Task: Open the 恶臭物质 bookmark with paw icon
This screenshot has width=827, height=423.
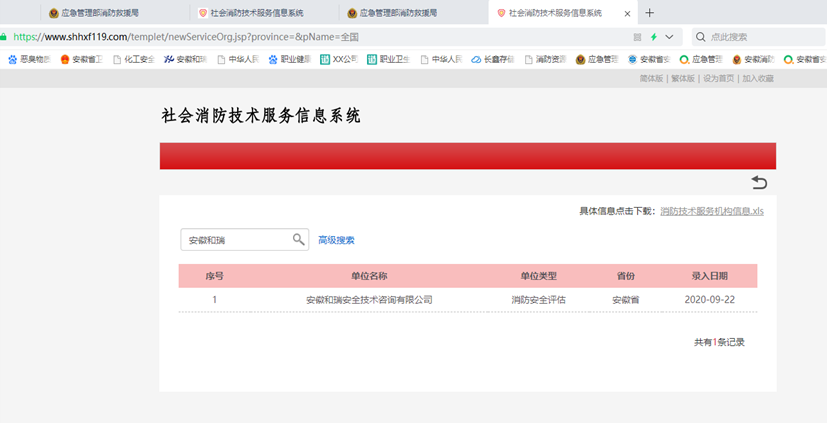Action: pyautogui.click(x=28, y=59)
